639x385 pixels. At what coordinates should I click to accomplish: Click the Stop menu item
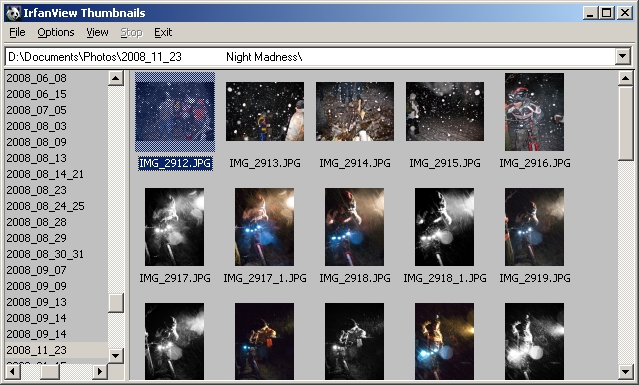tap(131, 32)
